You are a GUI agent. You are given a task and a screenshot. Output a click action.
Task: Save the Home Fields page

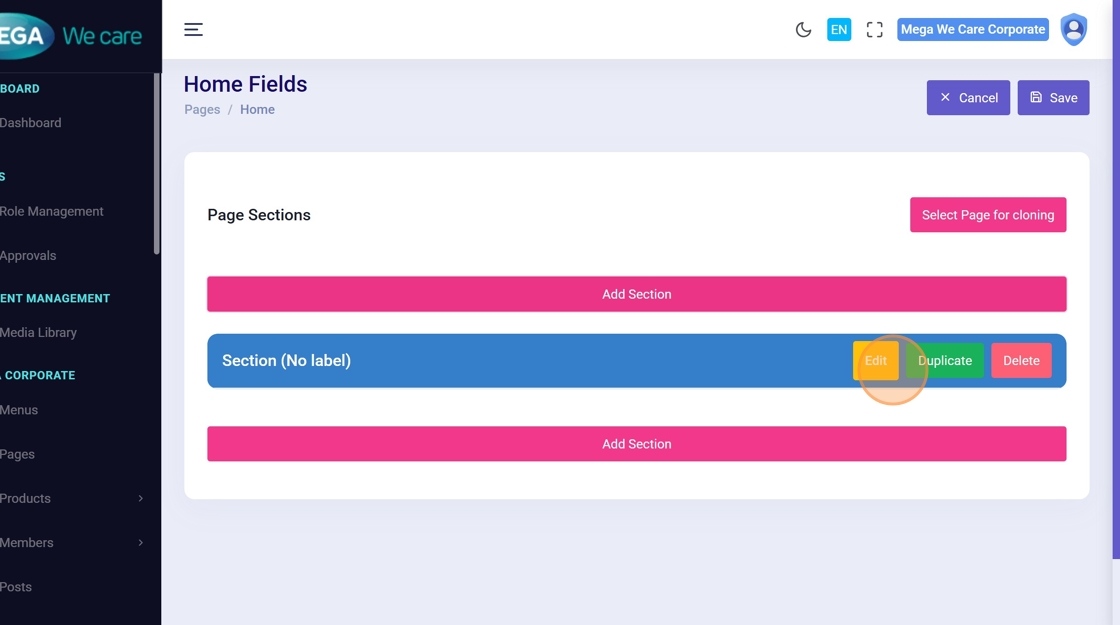(1053, 98)
